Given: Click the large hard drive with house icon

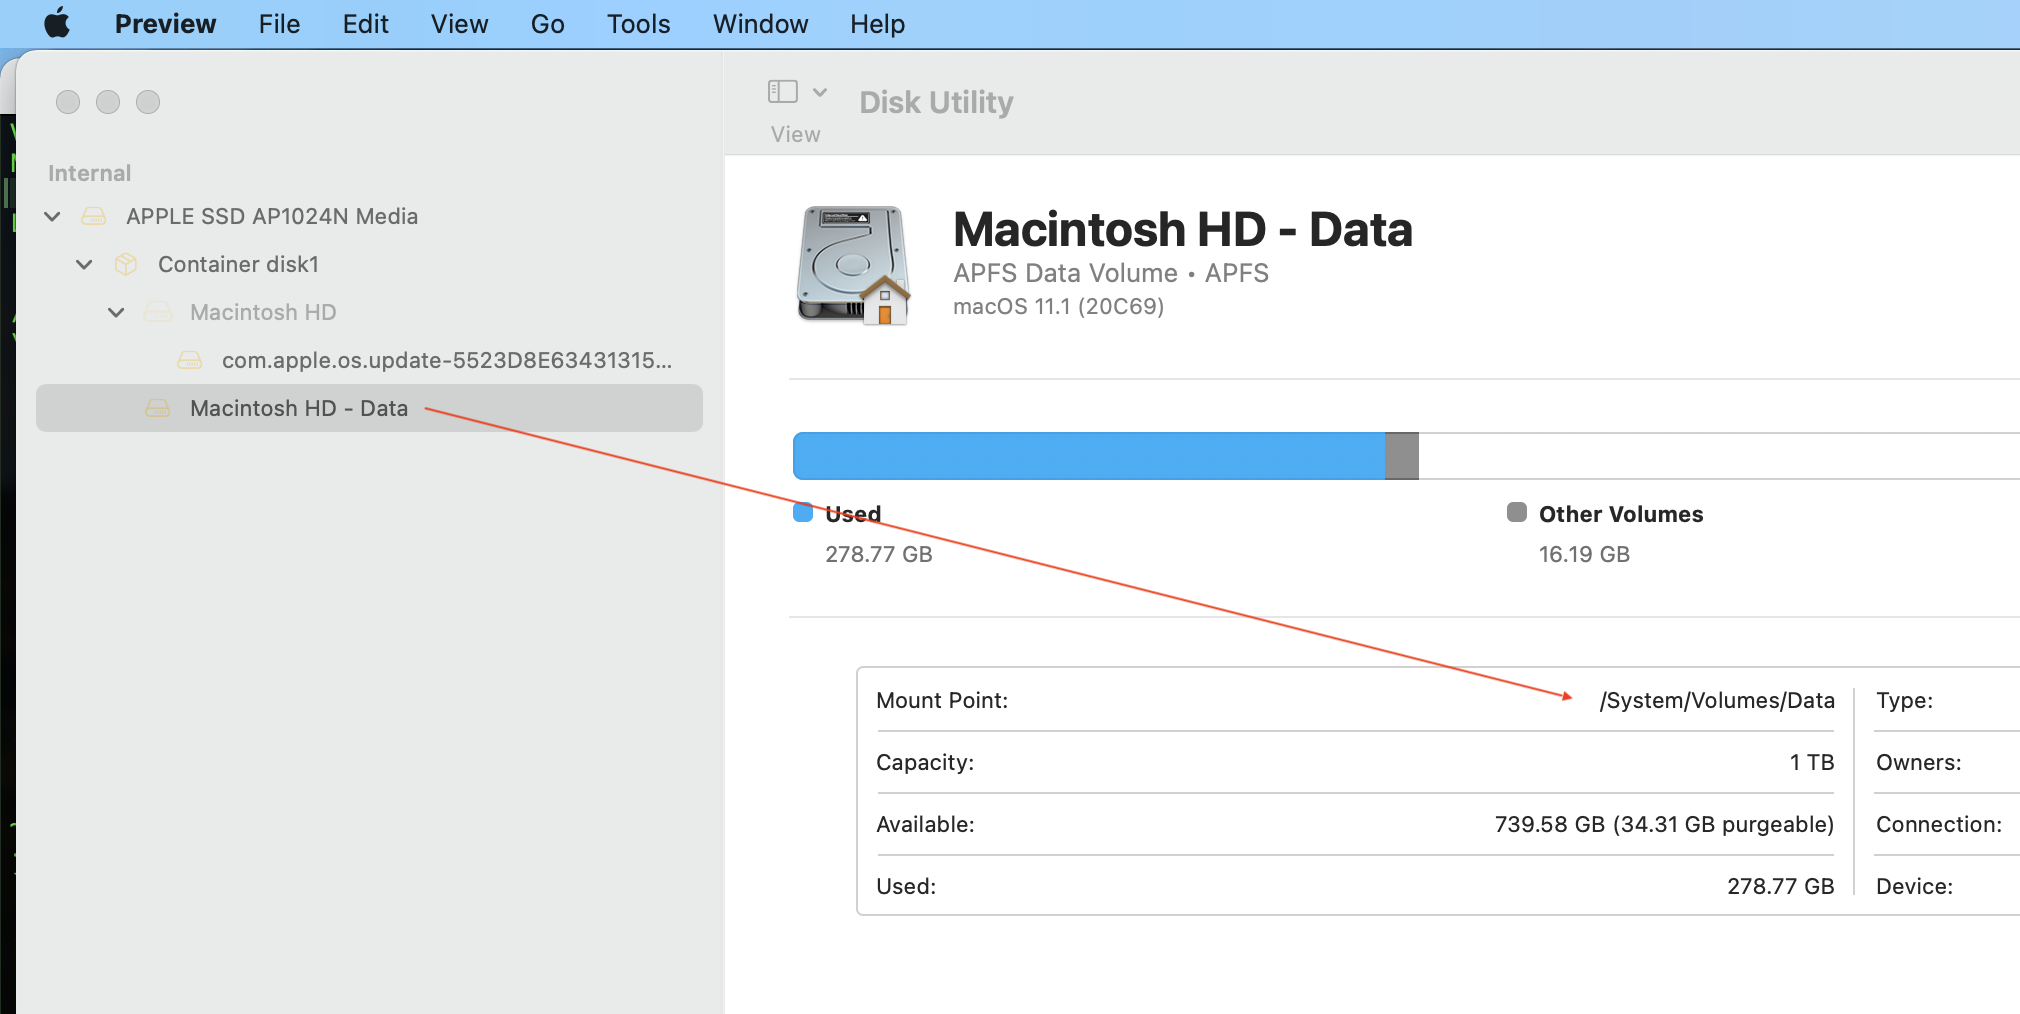Looking at the screenshot, I should tap(853, 266).
